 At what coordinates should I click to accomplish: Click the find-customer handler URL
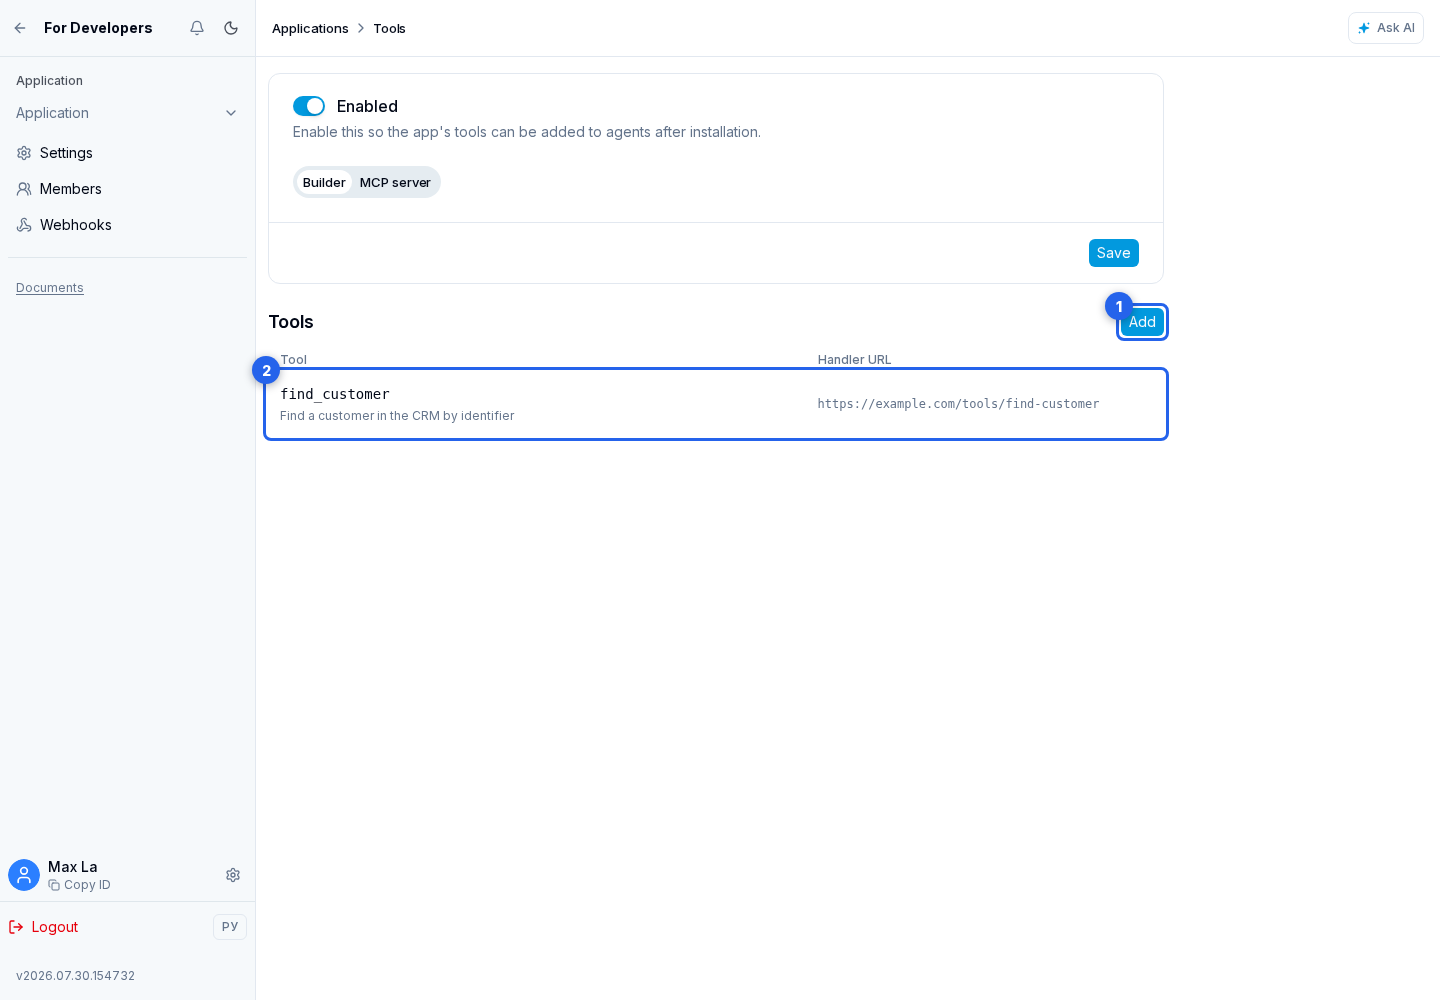pyautogui.click(x=958, y=404)
